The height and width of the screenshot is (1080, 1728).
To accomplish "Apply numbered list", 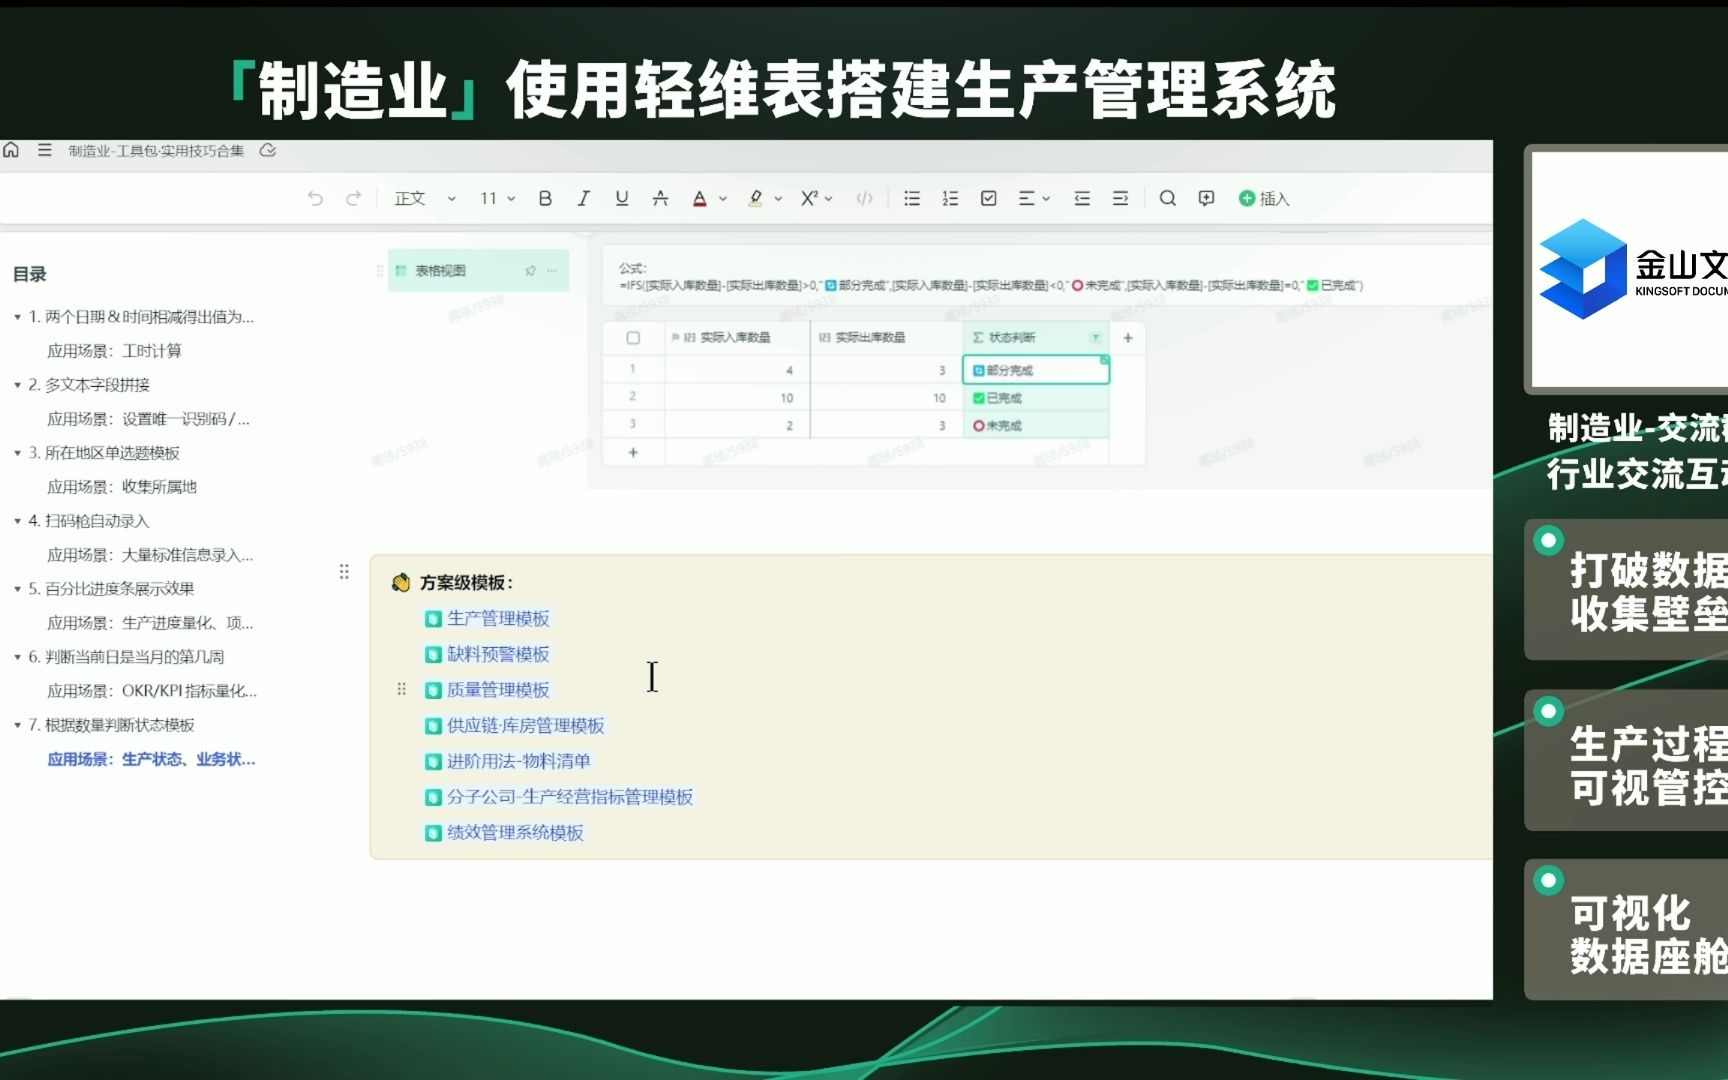I will click(x=950, y=198).
